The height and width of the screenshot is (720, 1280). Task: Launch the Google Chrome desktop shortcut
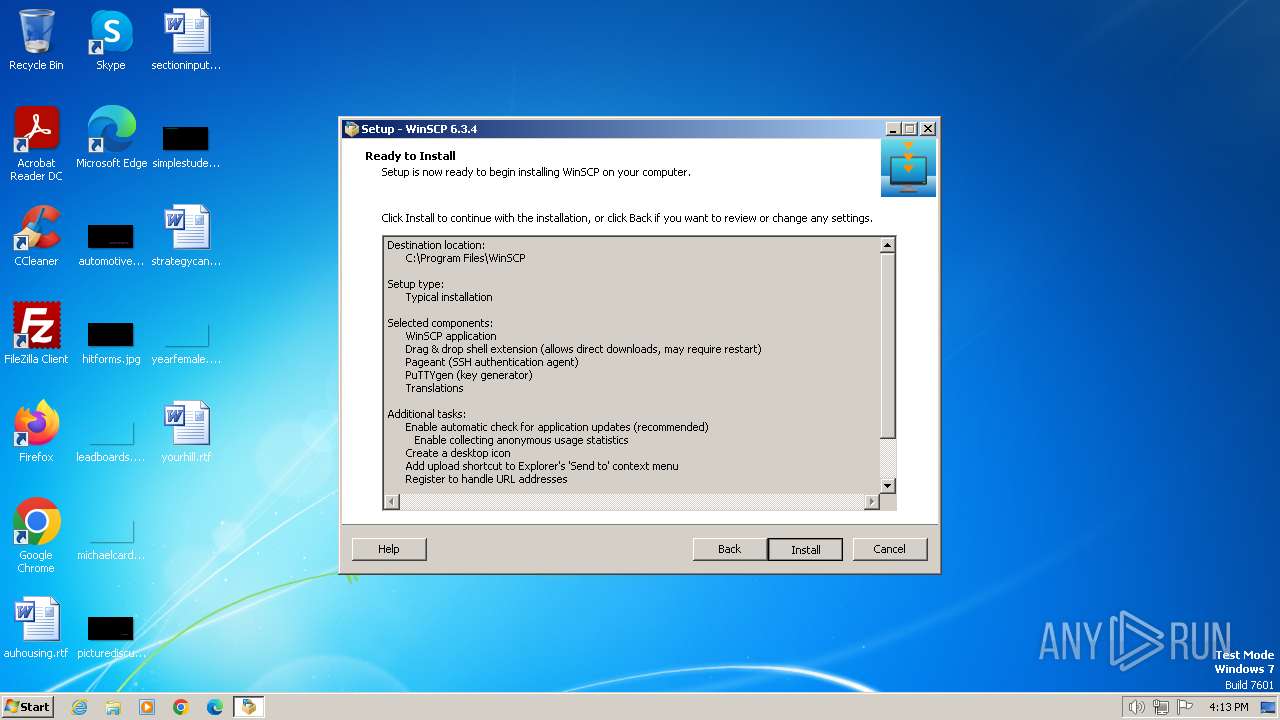36,535
